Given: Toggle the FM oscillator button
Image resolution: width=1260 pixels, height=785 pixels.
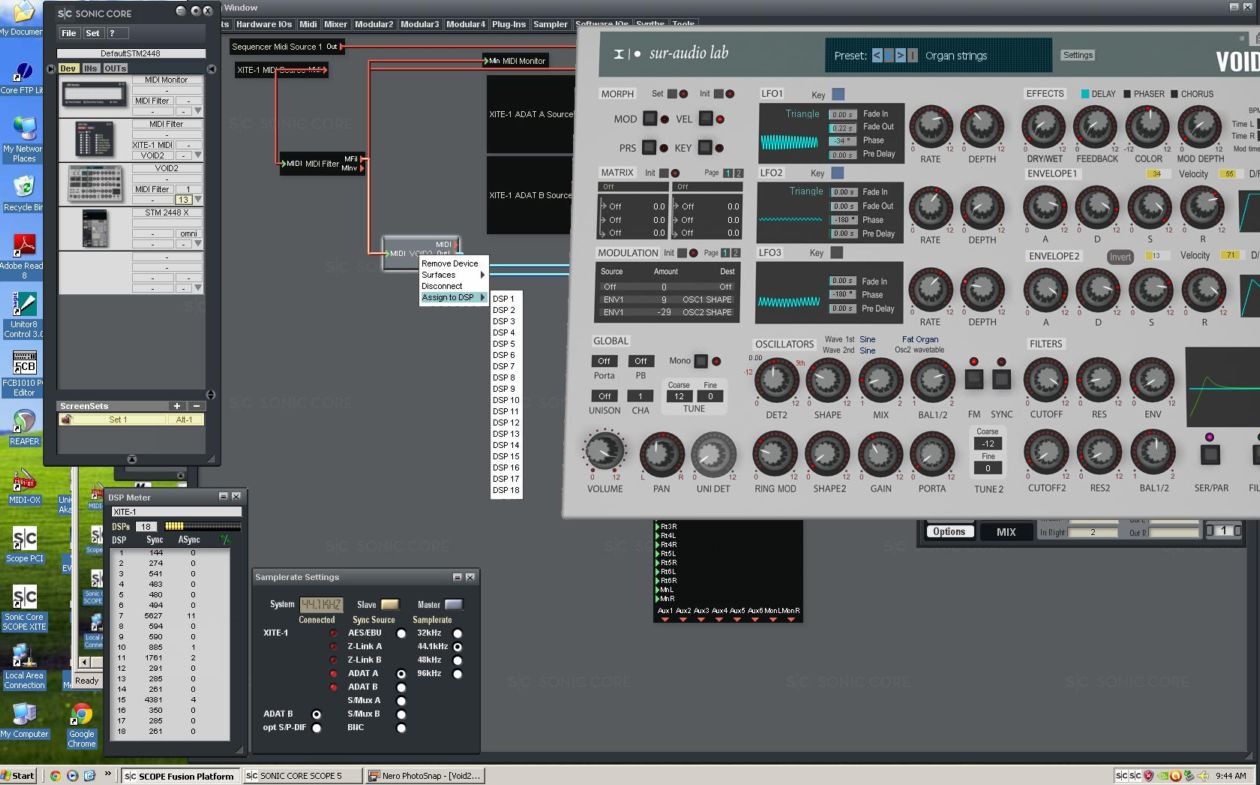Looking at the screenshot, I should (x=975, y=380).
